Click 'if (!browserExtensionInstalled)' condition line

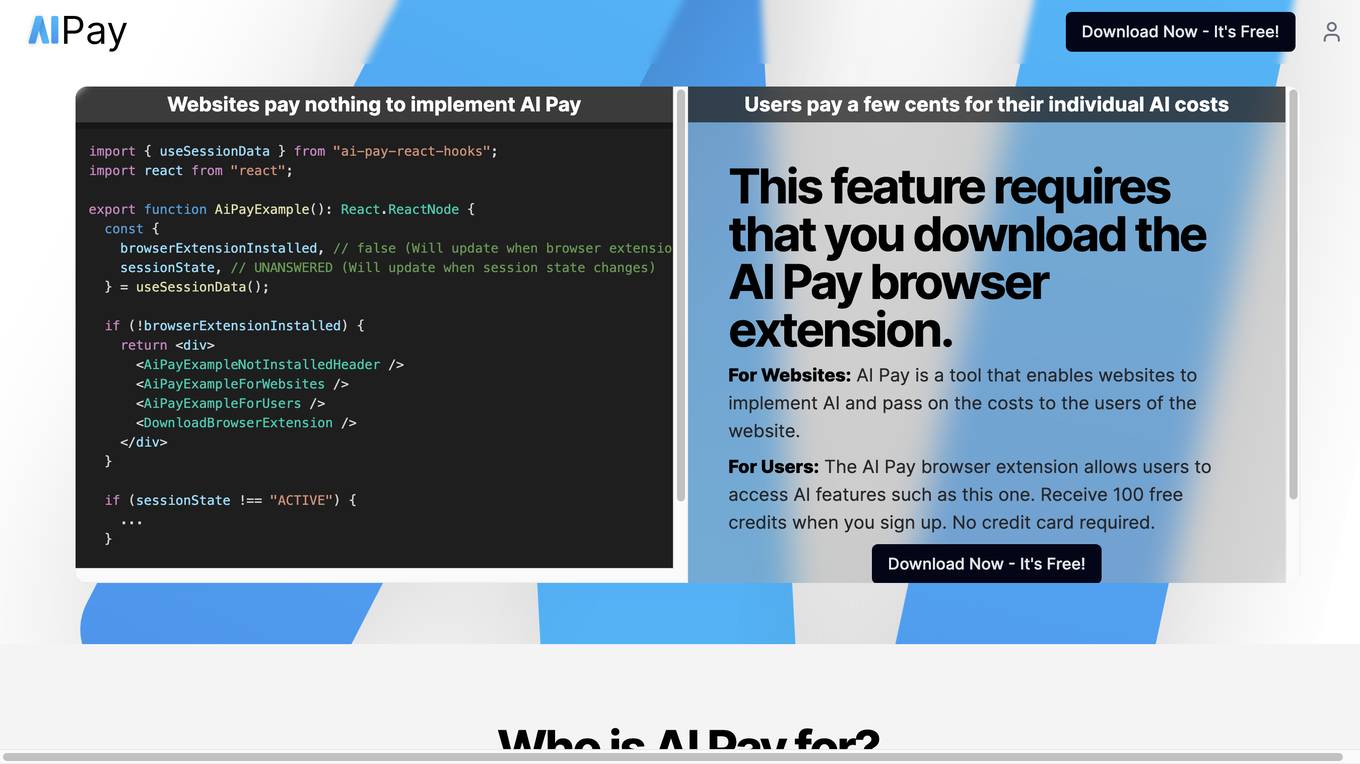pyautogui.click(x=235, y=326)
